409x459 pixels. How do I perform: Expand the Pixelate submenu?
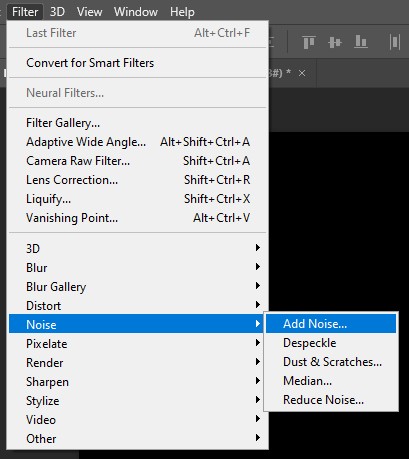coord(137,343)
